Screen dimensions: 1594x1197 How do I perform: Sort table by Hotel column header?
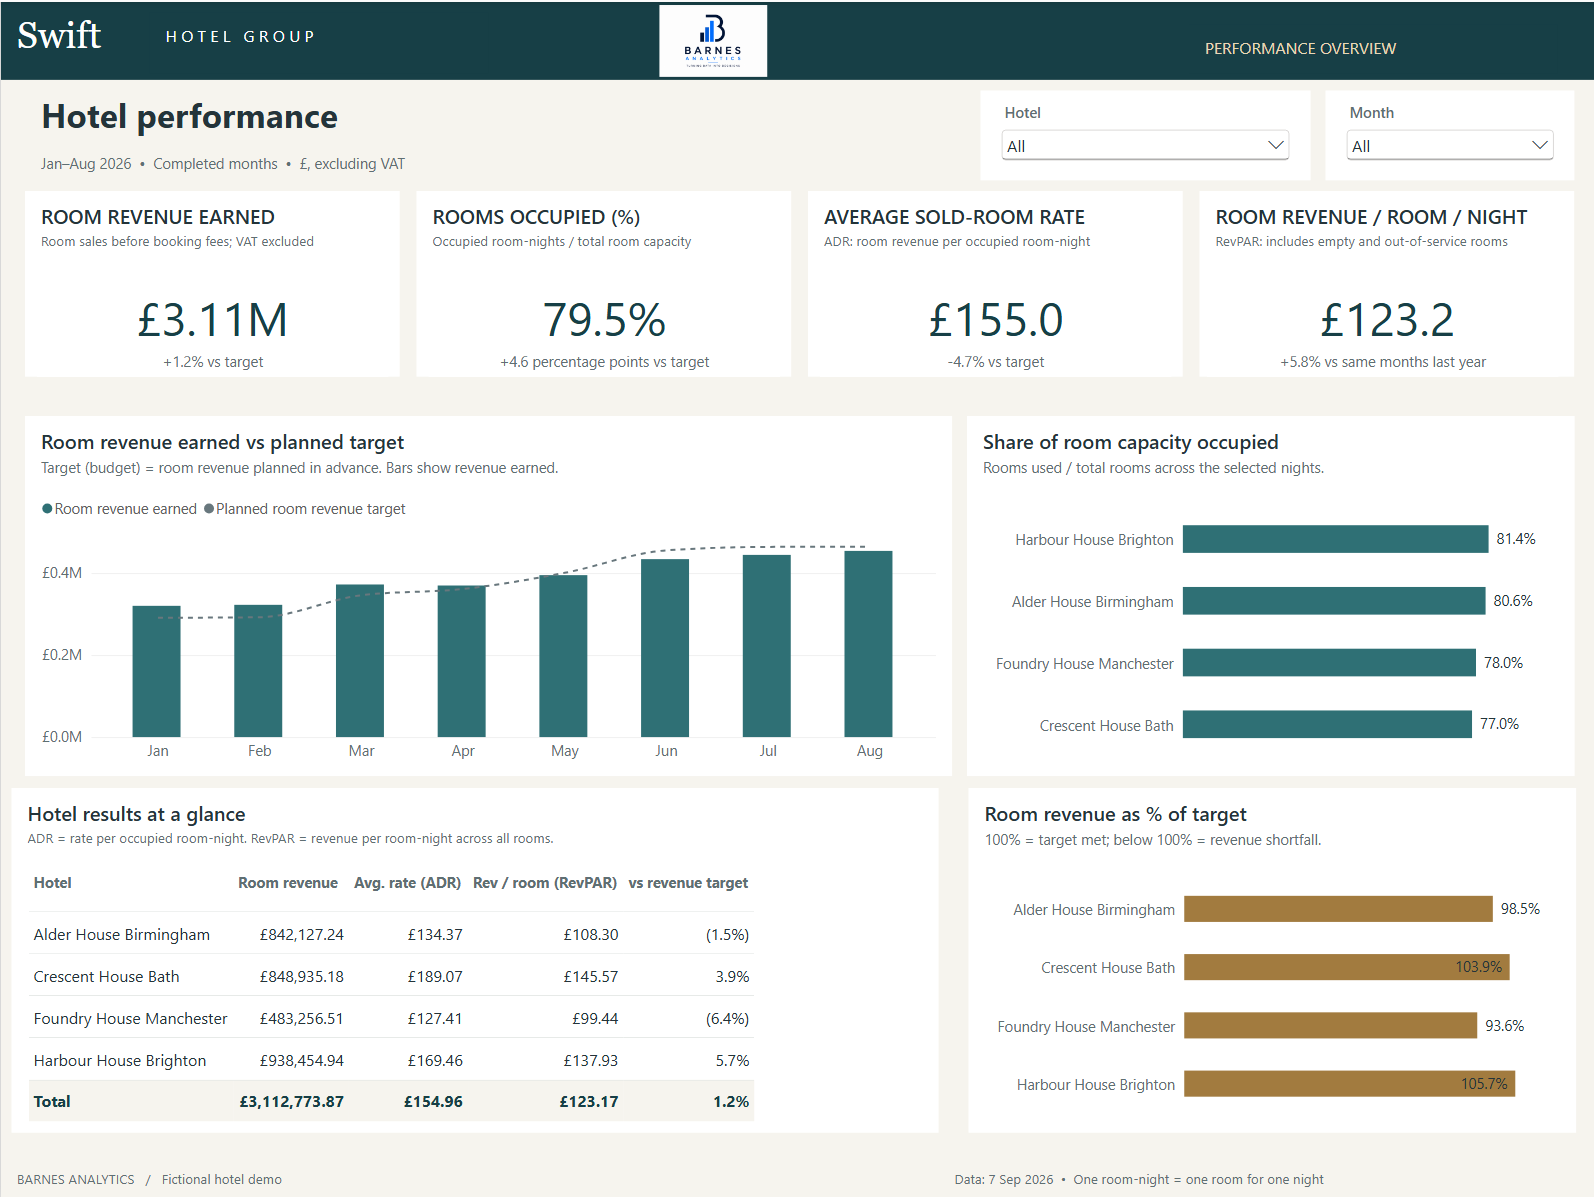coord(53,883)
